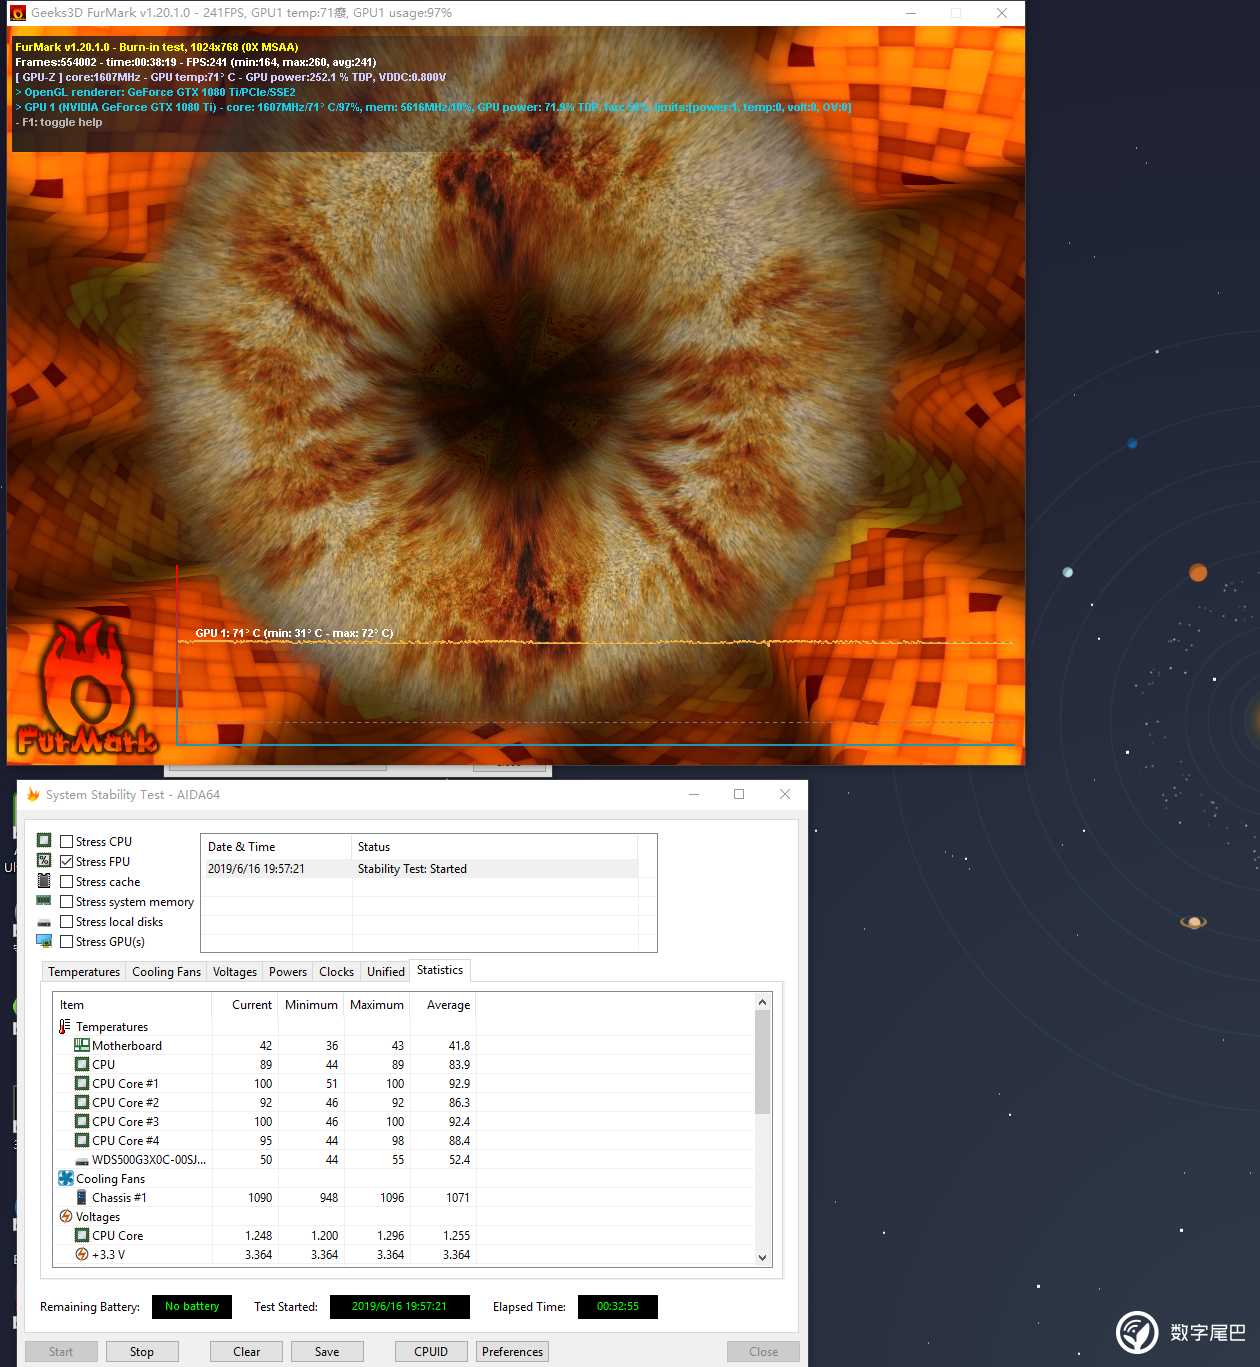The height and width of the screenshot is (1367, 1260).
Task: Enable the Stress cache checkbox
Action: (x=67, y=881)
